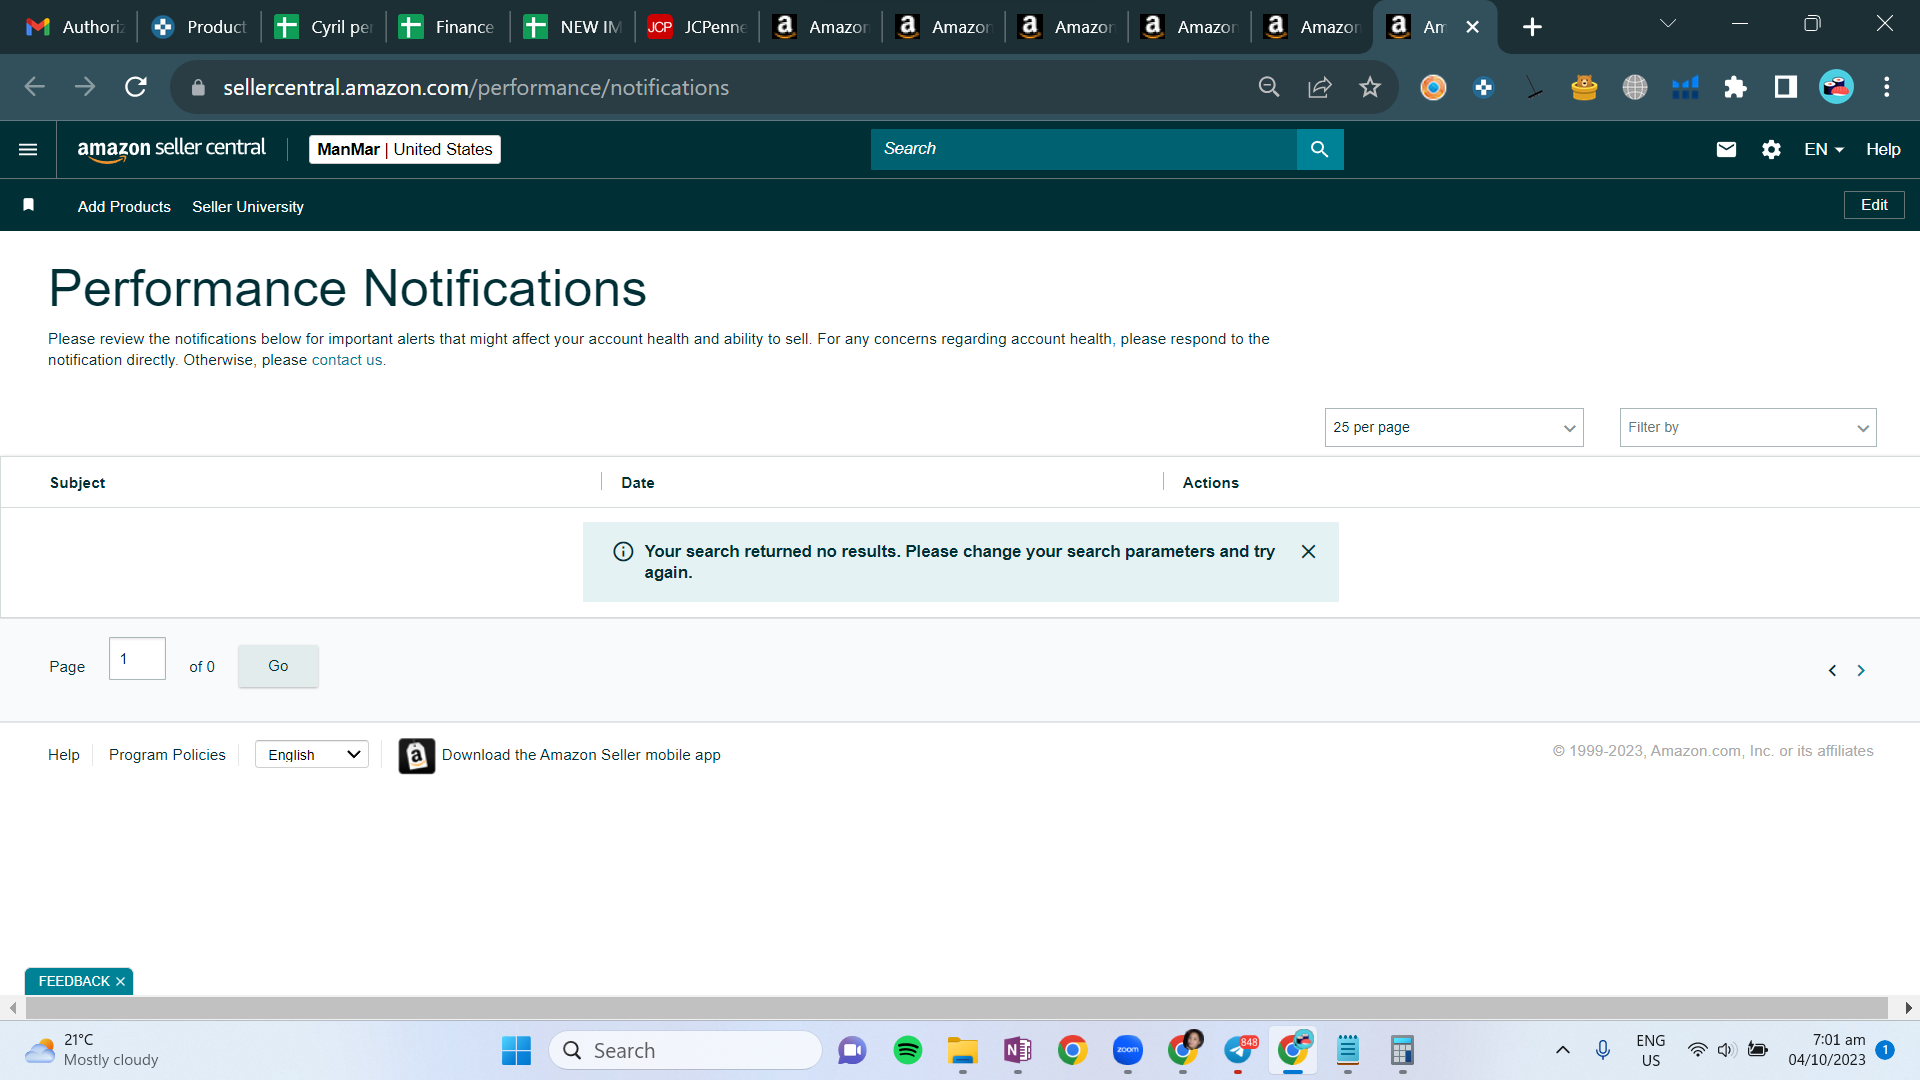Switch to the Product tab
Viewport: 1920px width, 1080px height.
pyautogui.click(x=200, y=27)
